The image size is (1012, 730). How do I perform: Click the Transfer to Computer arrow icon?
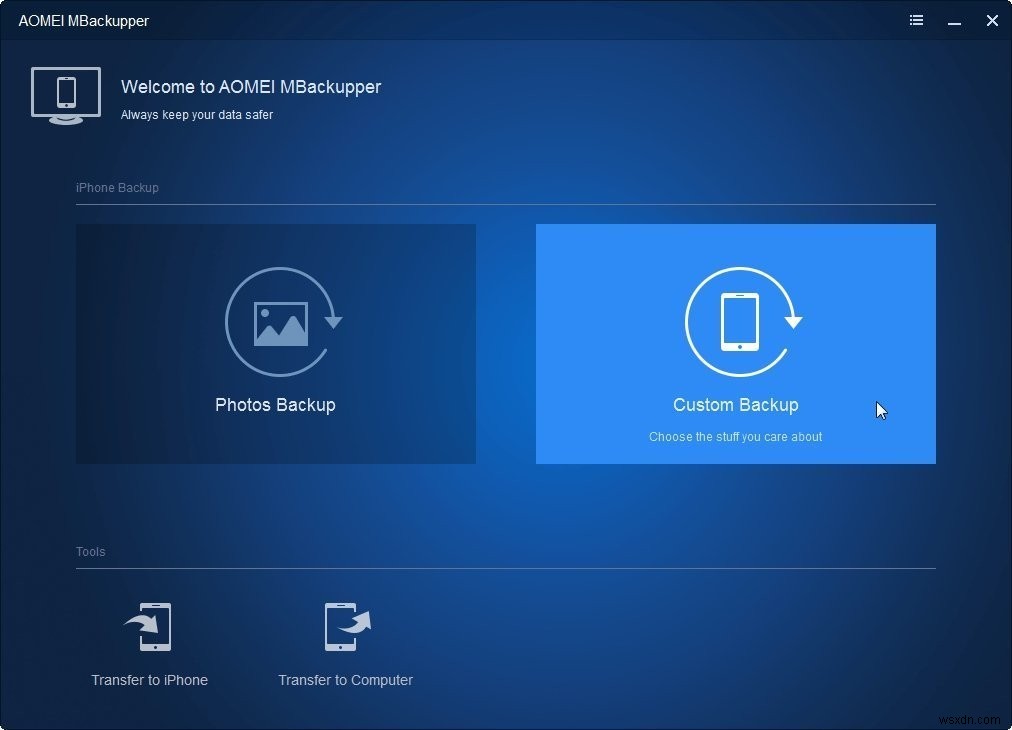(x=346, y=627)
